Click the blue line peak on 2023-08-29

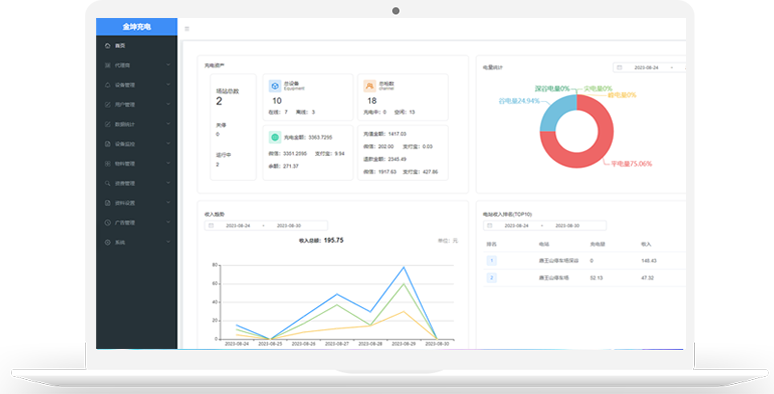404,267
